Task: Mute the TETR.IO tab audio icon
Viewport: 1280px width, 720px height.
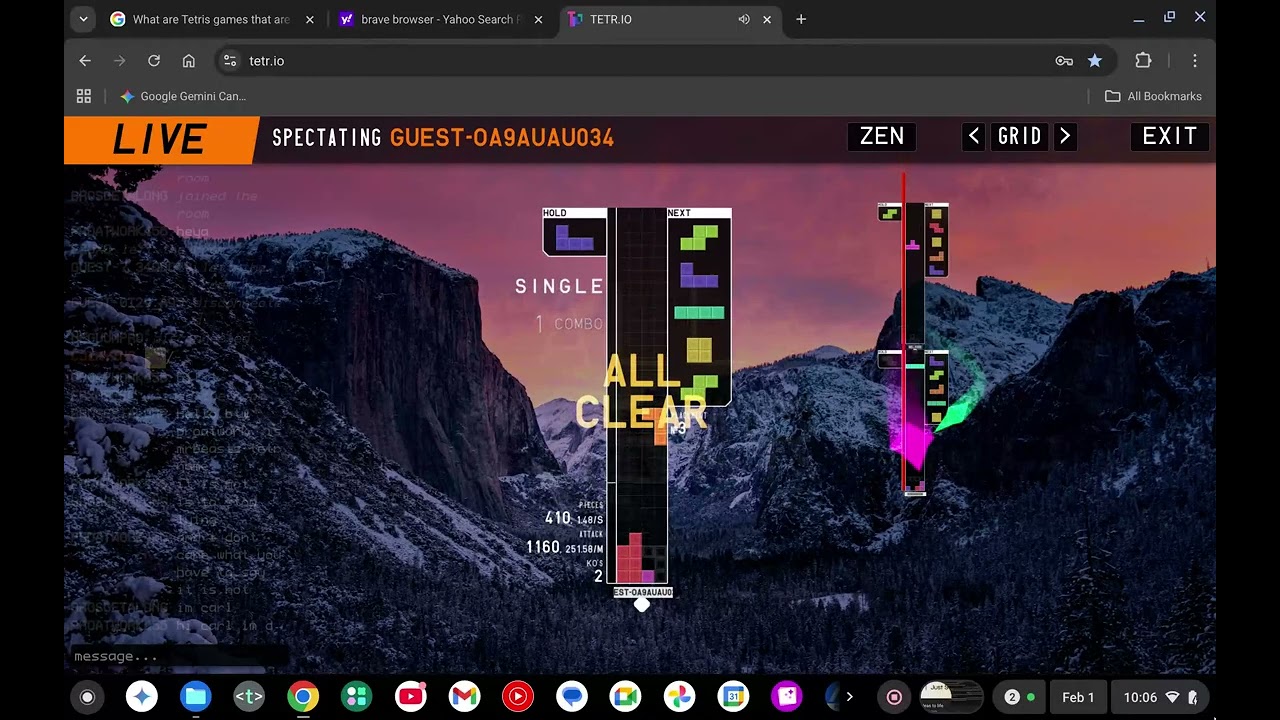Action: (x=744, y=19)
